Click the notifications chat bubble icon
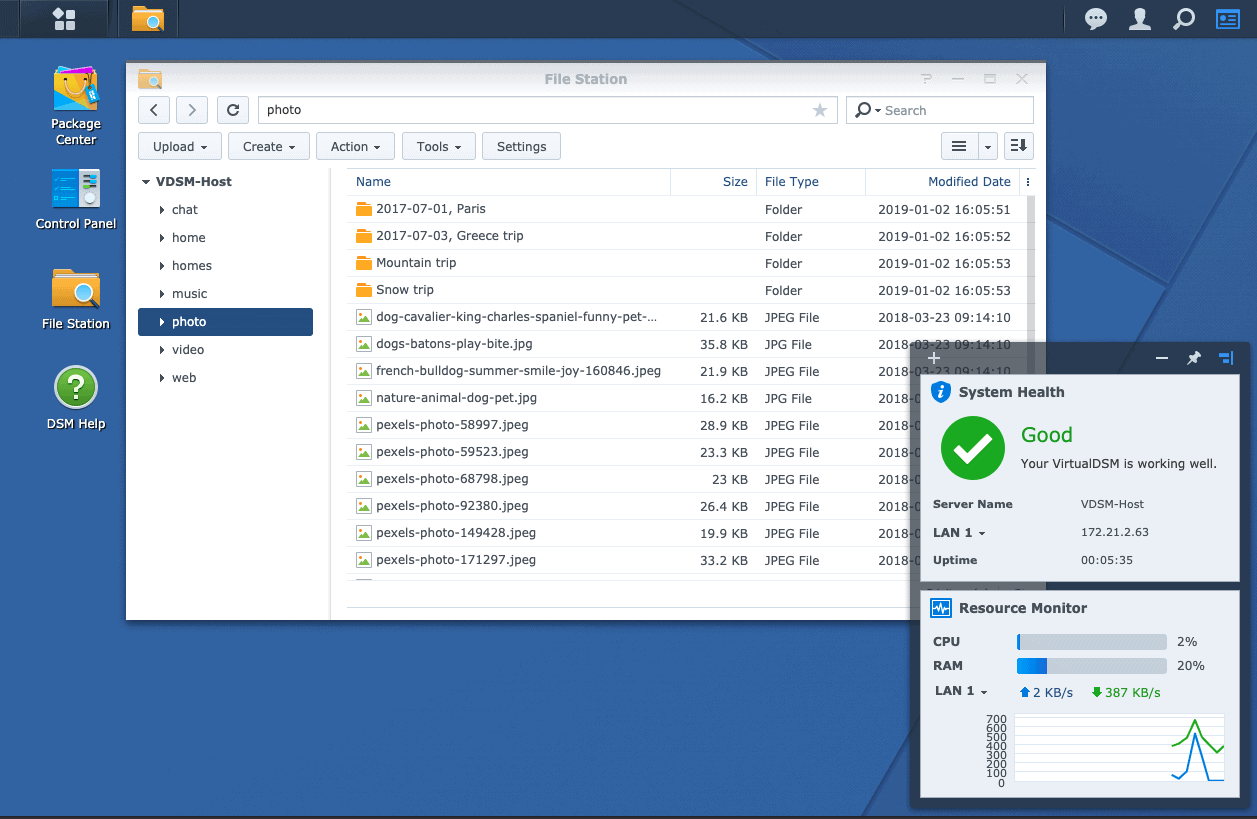This screenshot has height=819, width=1257. tap(1096, 19)
